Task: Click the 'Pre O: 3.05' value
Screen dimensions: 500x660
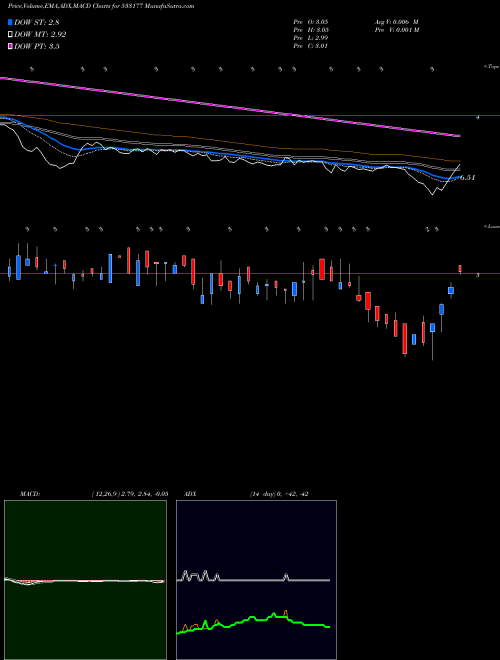Action: point(311,22)
